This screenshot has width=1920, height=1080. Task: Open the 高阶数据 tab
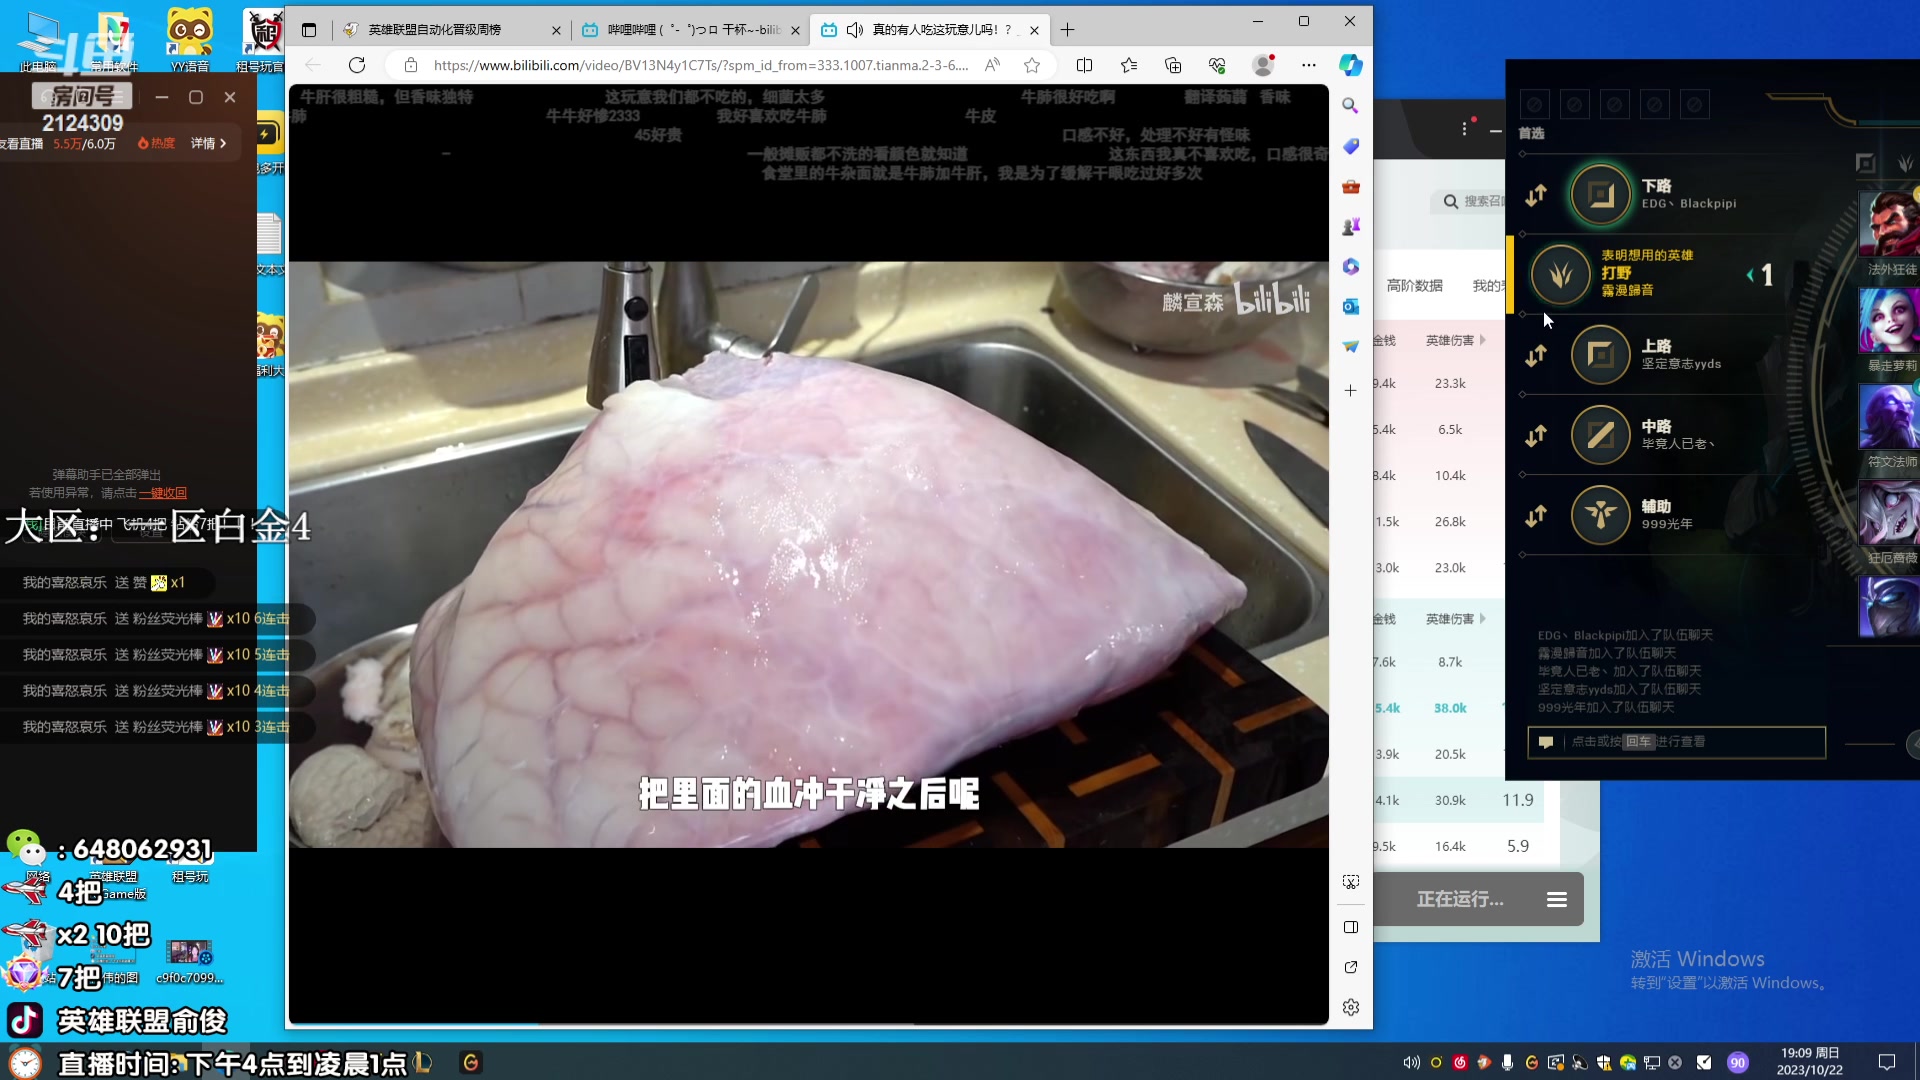[1414, 286]
